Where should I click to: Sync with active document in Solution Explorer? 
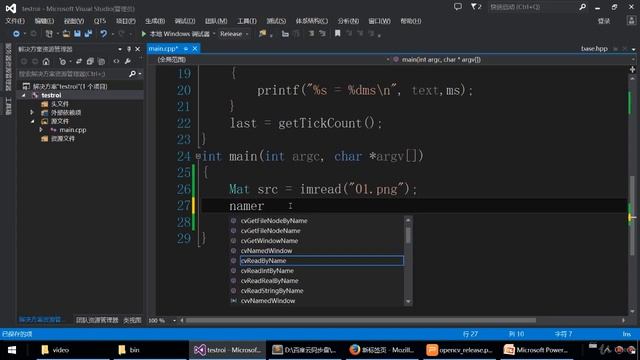(x=79, y=62)
